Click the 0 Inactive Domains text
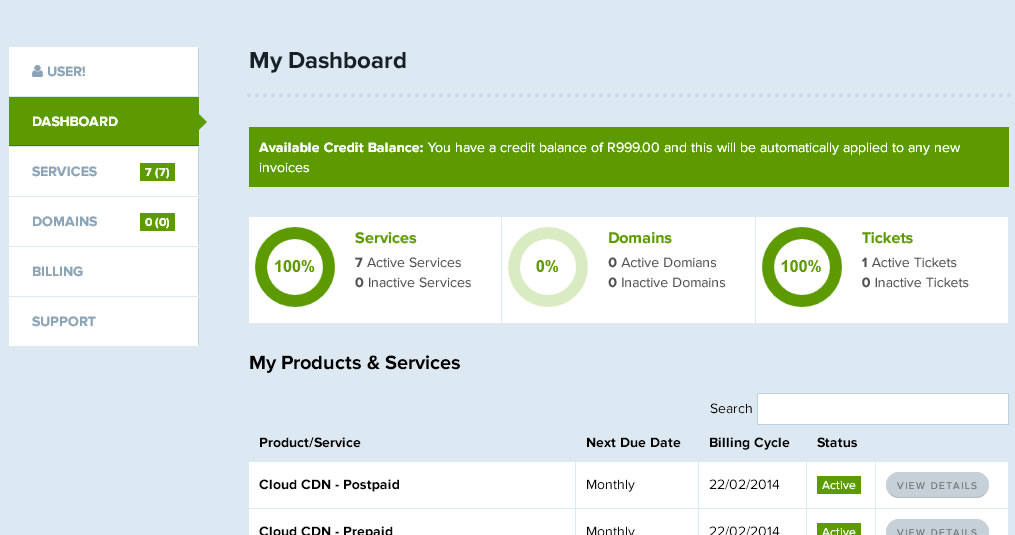The width and height of the screenshot is (1015, 535). (x=667, y=282)
